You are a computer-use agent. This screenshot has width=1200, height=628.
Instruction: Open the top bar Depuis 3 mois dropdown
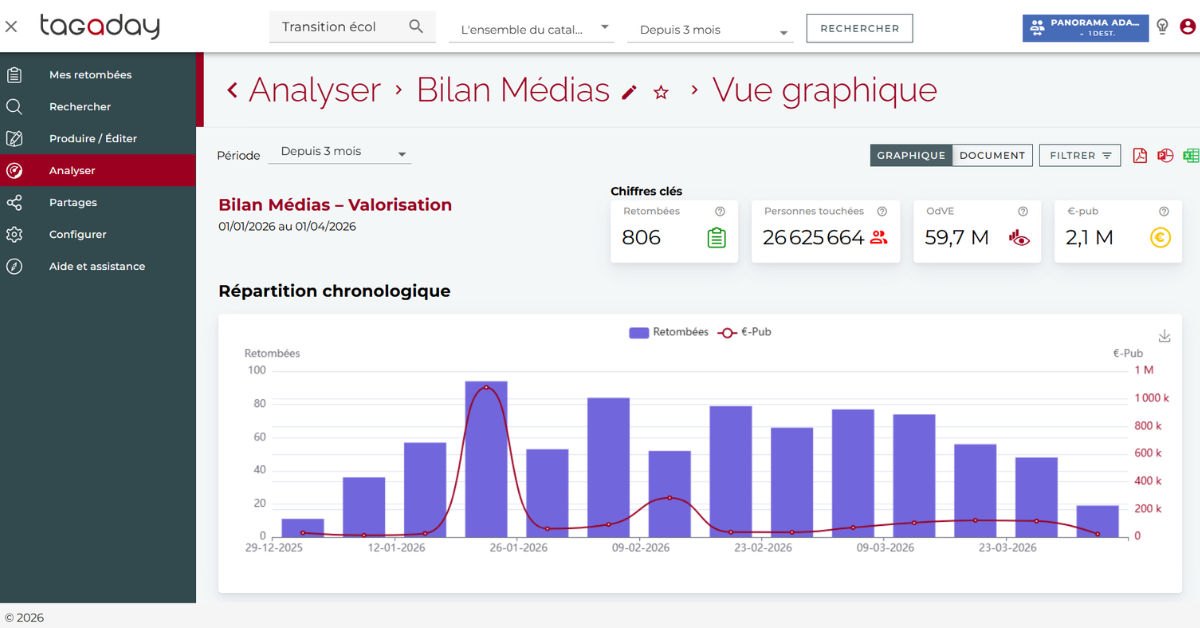710,30
